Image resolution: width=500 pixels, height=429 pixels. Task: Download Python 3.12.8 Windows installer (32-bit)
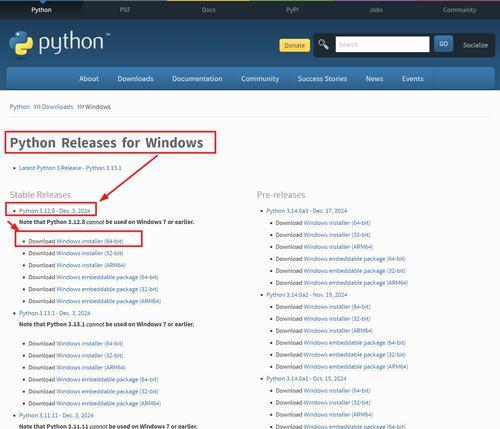(90, 253)
